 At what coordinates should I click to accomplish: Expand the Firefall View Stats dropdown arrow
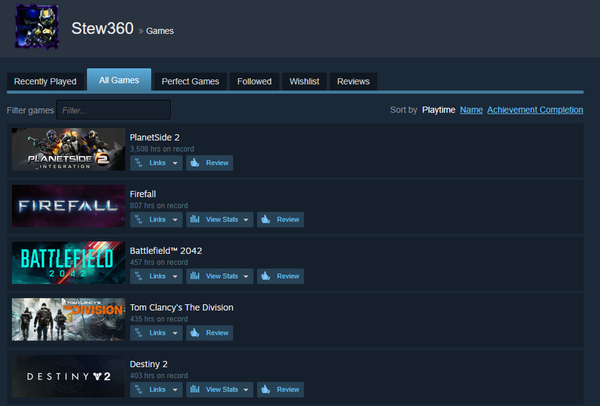(x=246, y=220)
